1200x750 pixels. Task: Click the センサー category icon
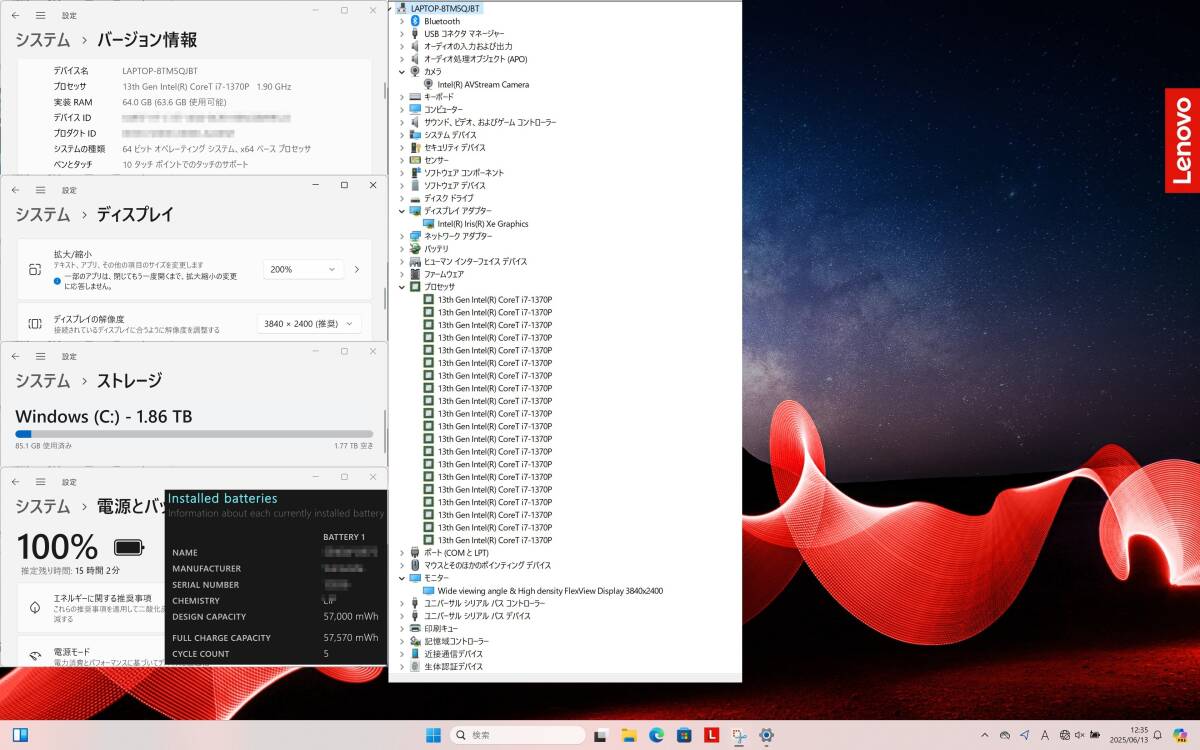[x=415, y=160]
